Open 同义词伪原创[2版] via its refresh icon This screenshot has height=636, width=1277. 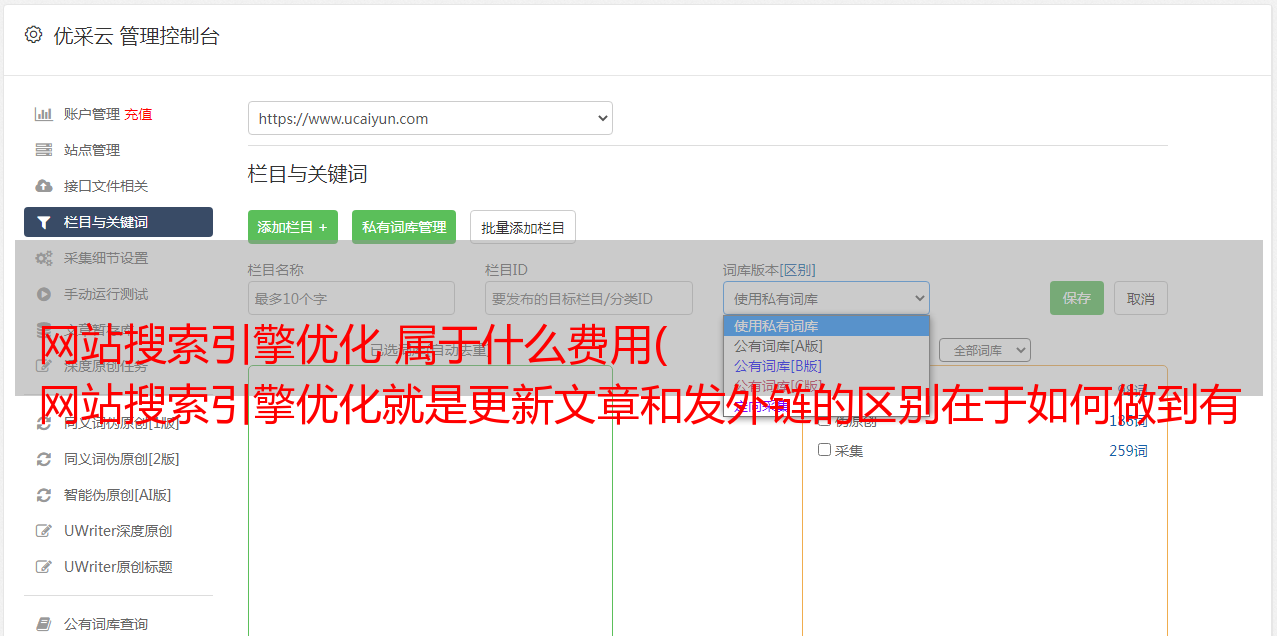coord(44,459)
